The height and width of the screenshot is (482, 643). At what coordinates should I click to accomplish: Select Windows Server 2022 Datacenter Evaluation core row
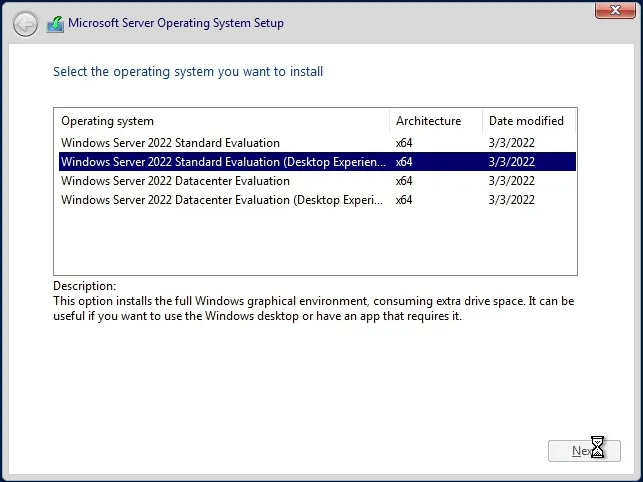pyautogui.click(x=317, y=181)
